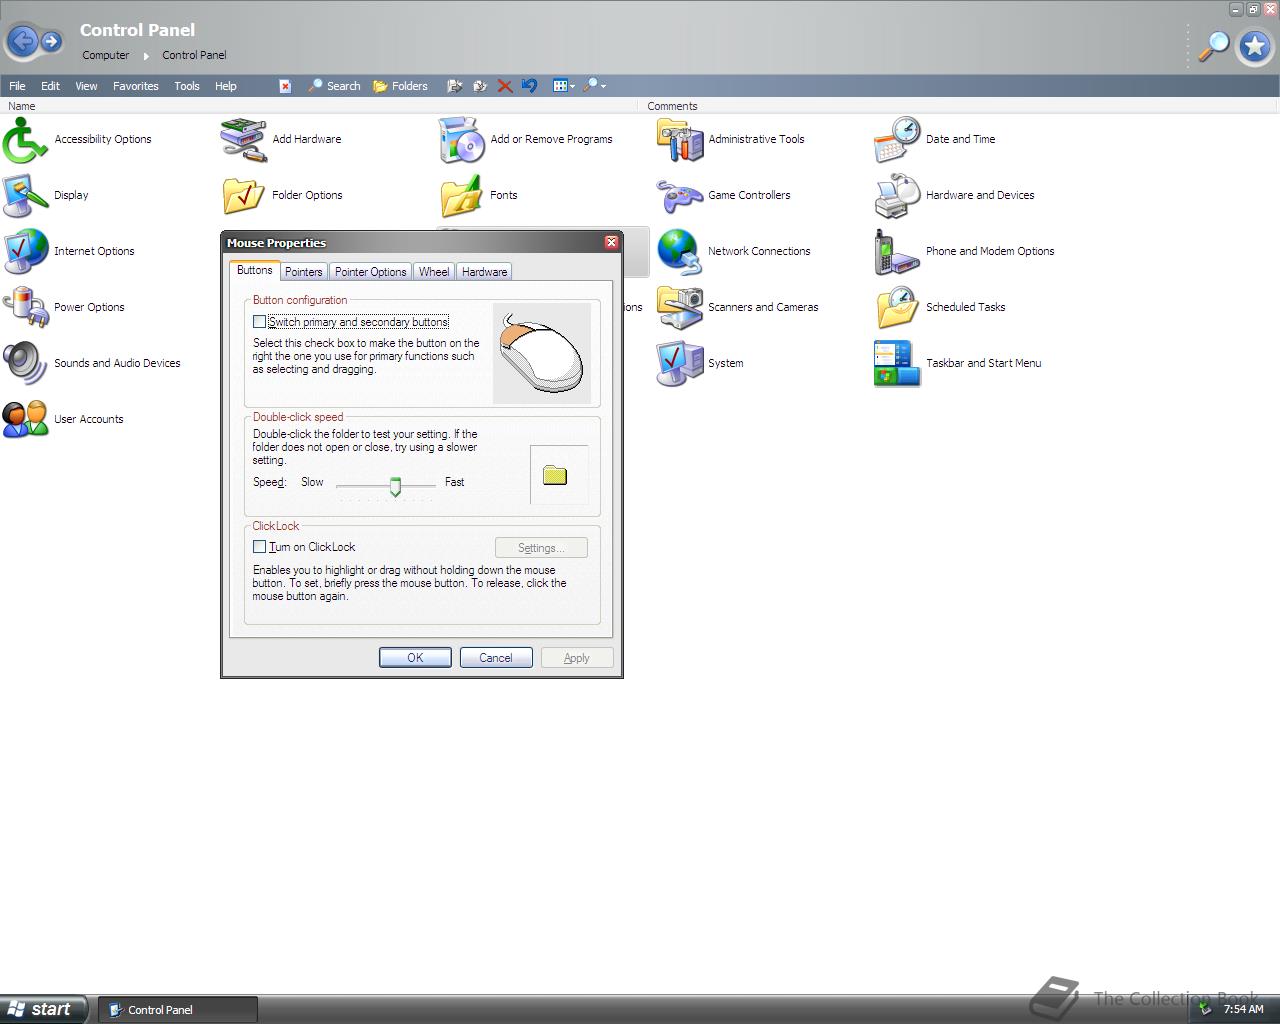Open Scheduled Tasks folder
This screenshot has height=1024, width=1280.
coord(940,308)
